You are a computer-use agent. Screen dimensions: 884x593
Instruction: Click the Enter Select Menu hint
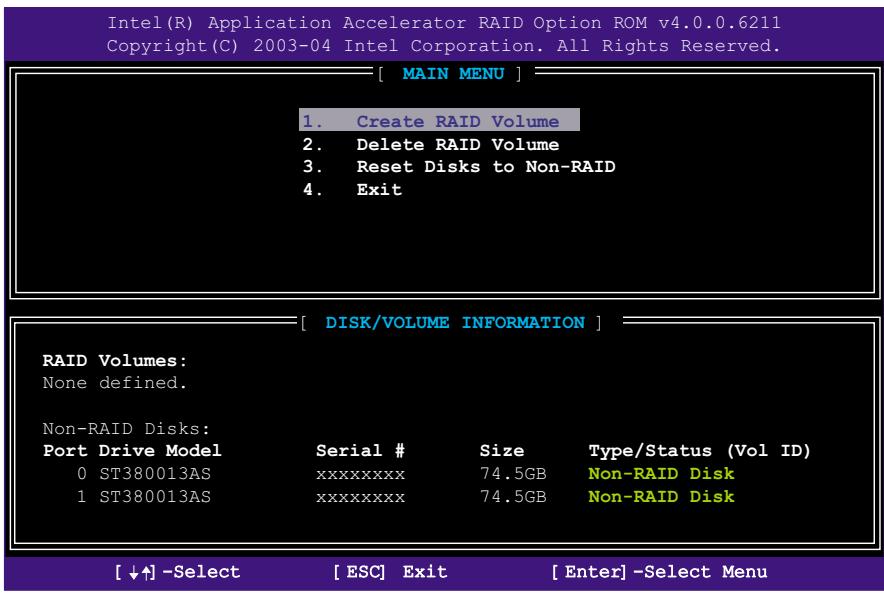[659, 572]
